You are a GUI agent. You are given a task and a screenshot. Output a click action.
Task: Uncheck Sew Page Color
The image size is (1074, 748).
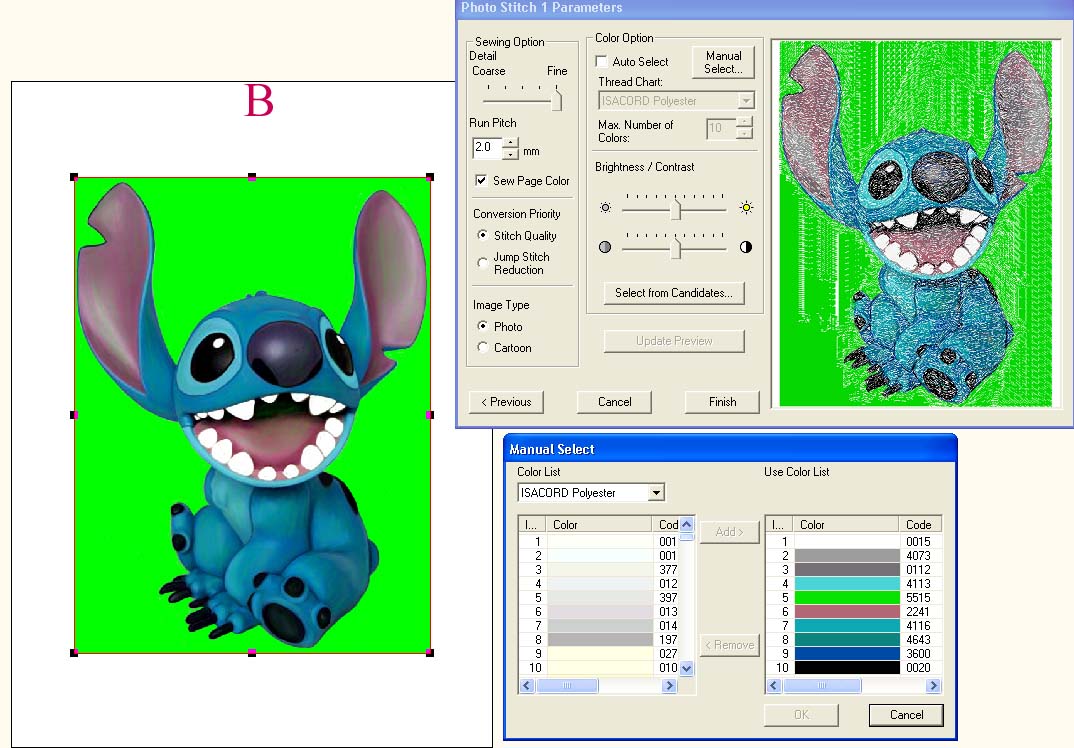(481, 180)
